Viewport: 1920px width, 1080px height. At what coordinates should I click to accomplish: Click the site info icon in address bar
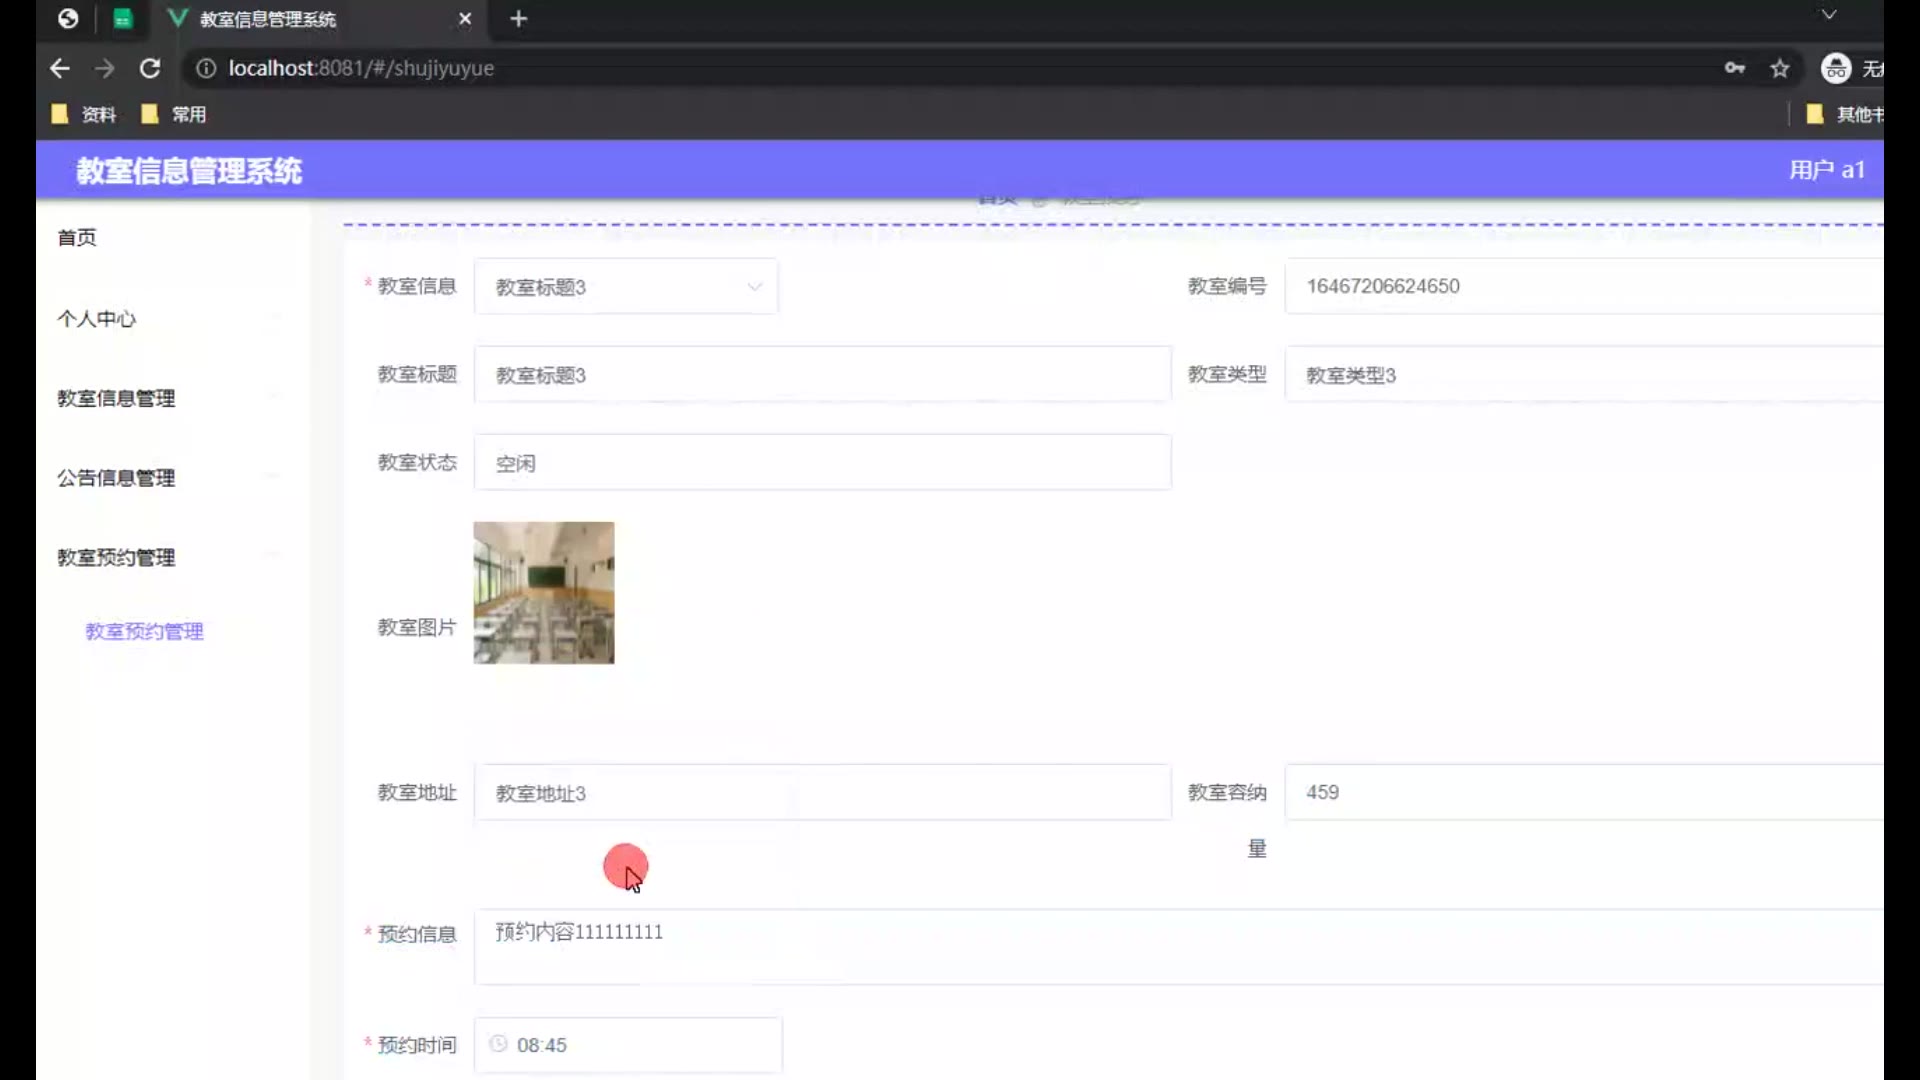pyautogui.click(x=206, y=68)
